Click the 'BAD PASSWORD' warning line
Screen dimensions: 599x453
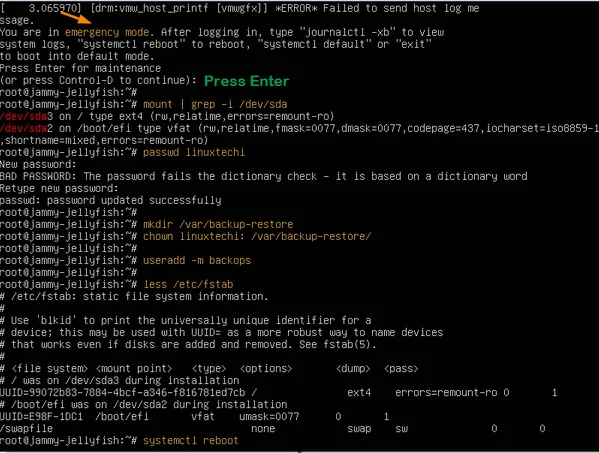264,176
